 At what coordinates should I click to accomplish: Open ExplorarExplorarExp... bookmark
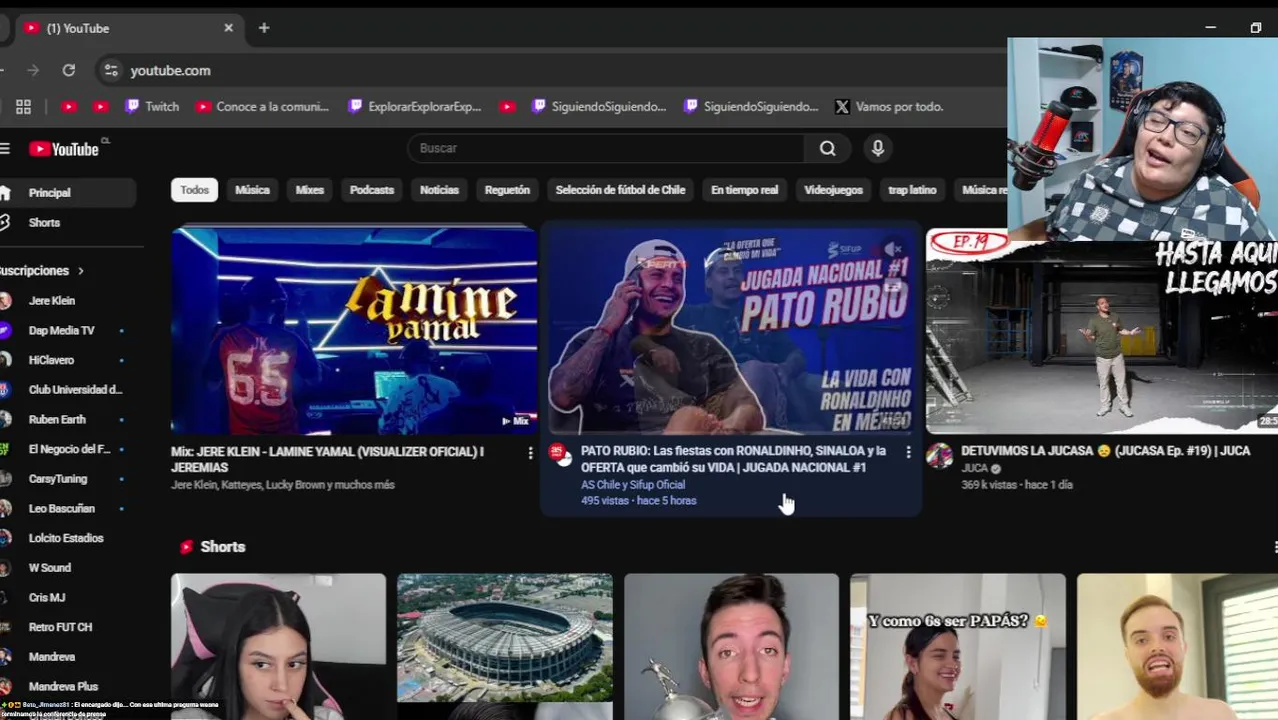(x=415, y=106)
